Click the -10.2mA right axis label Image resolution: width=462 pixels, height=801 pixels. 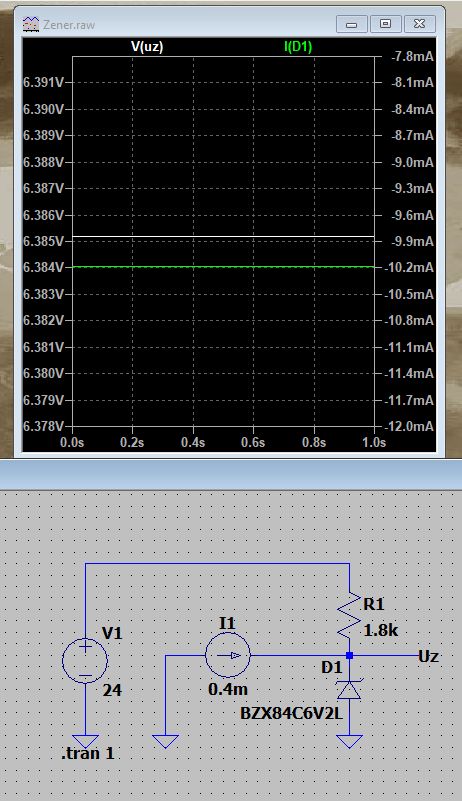pos(409,267)
